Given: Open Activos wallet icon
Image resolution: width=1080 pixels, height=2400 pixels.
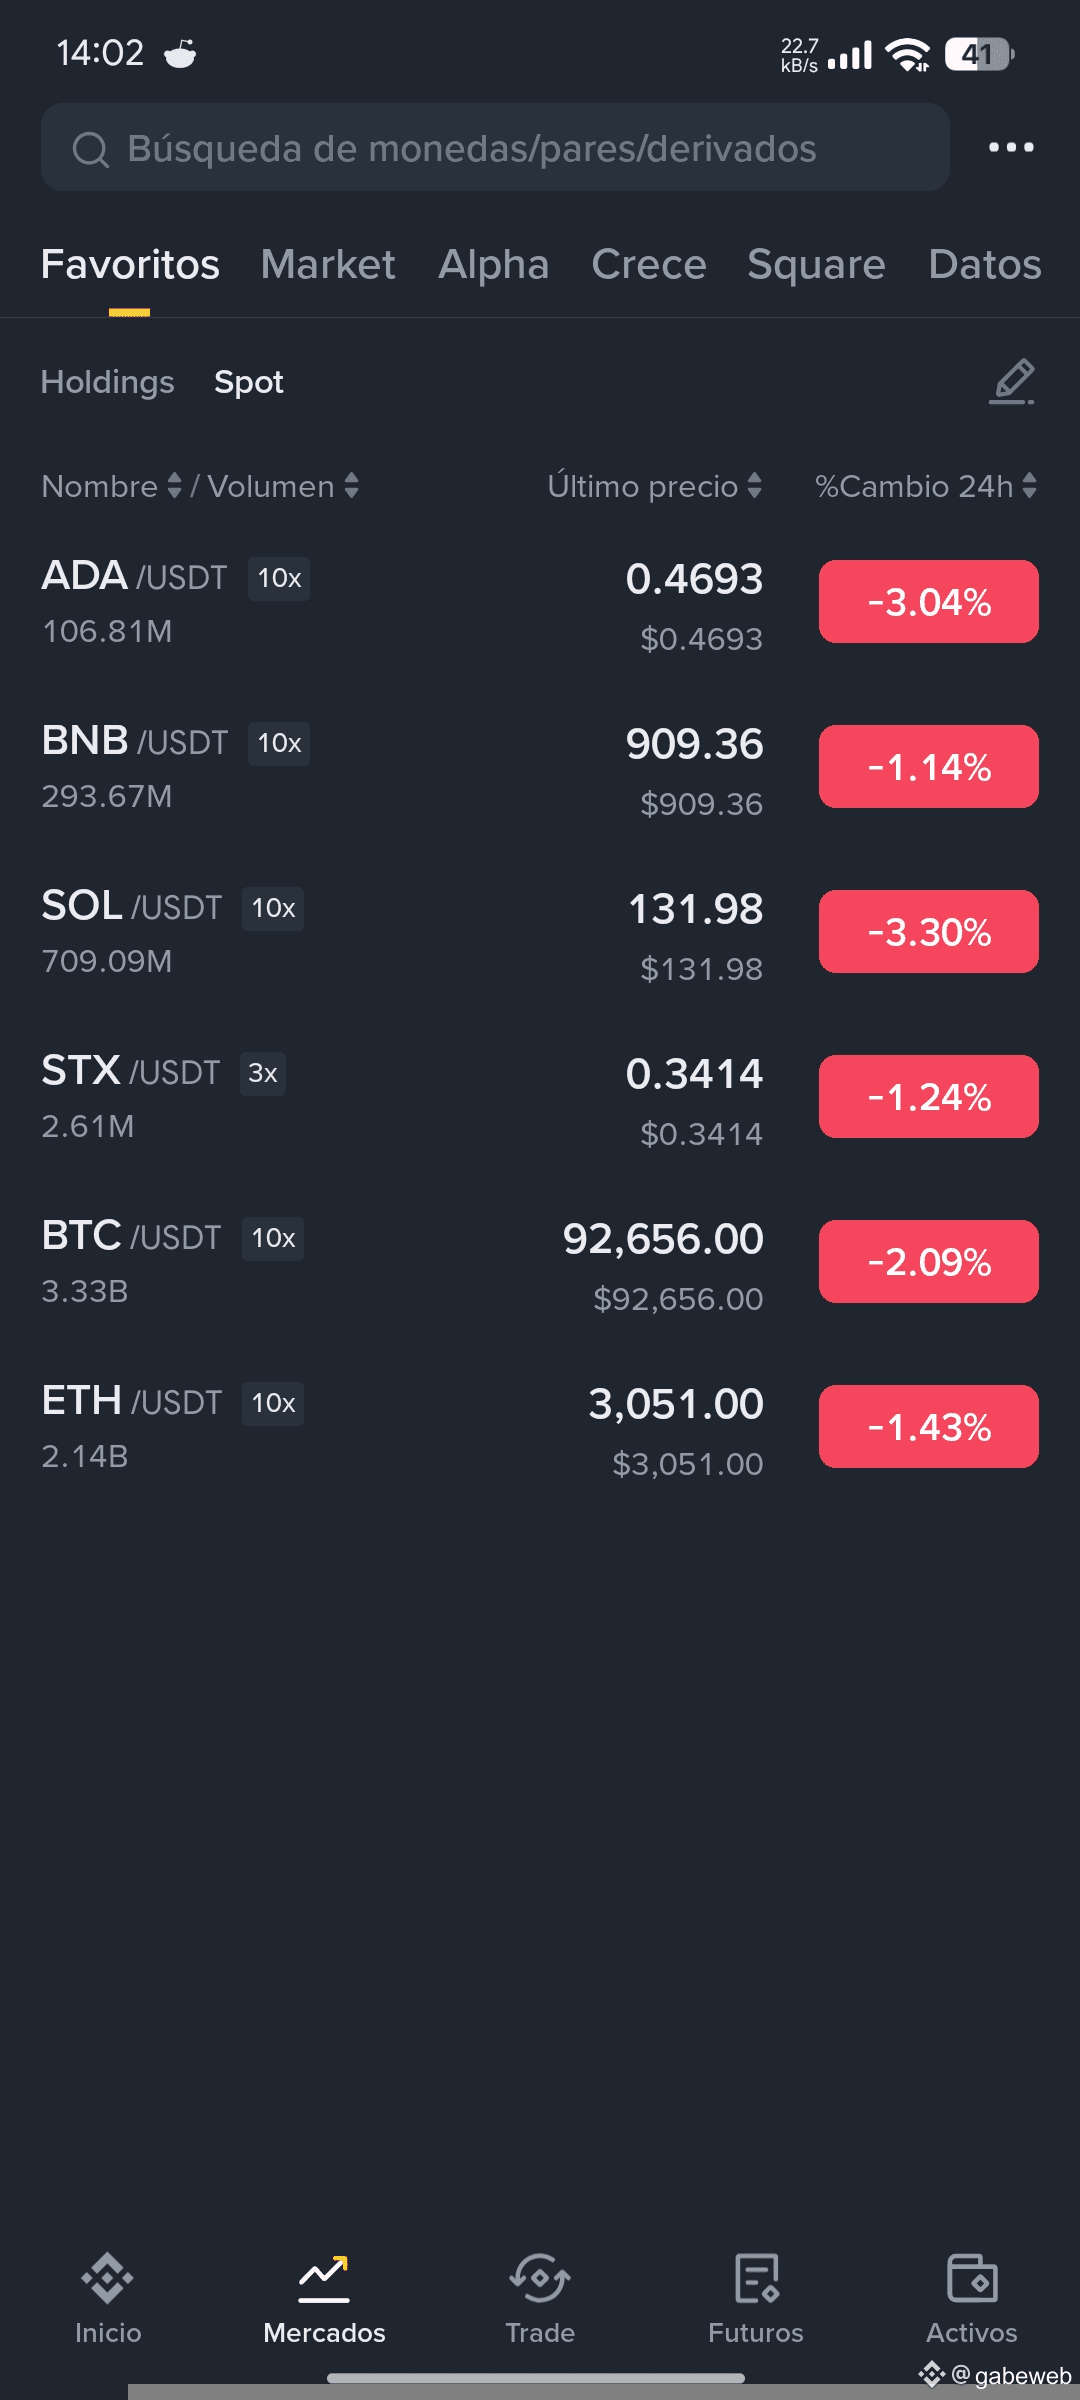Looking at the screenshot, I should pos(972,2279).
